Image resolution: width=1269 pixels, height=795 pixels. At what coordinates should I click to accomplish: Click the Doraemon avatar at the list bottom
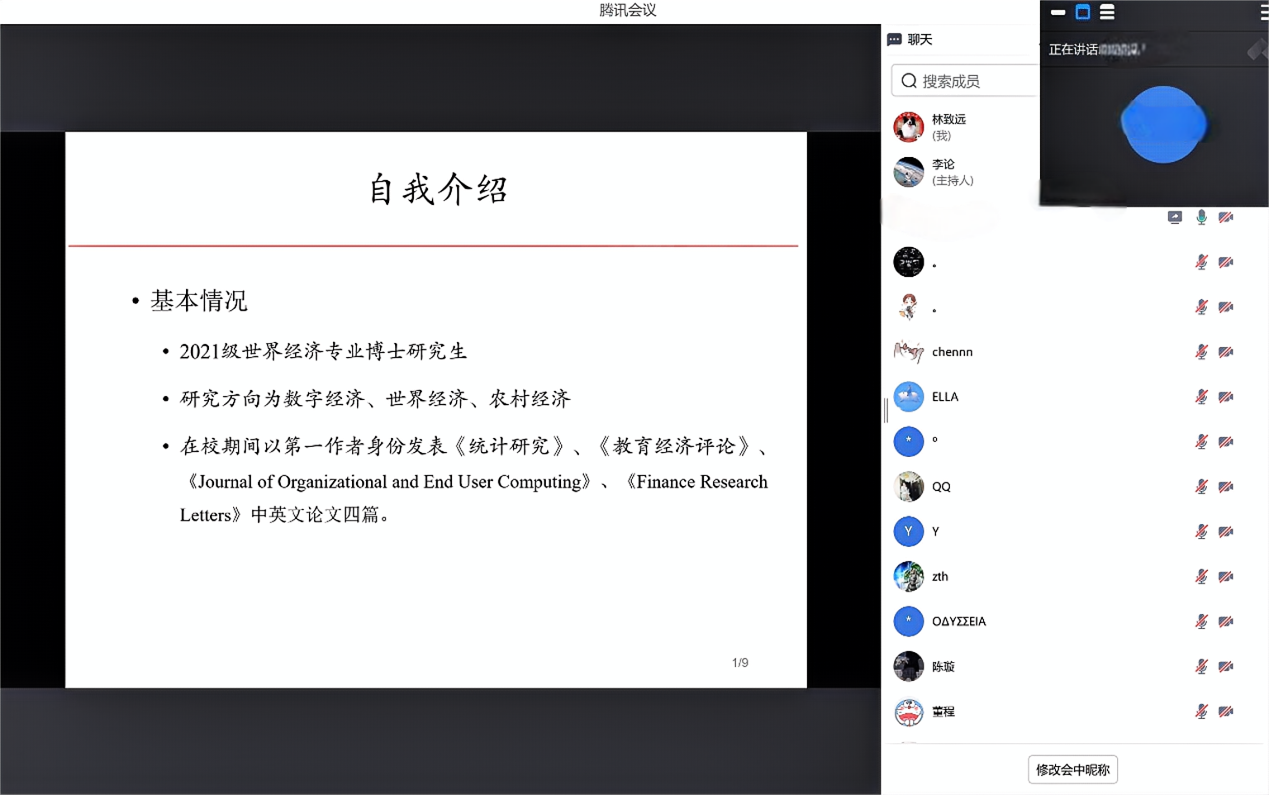908,712
